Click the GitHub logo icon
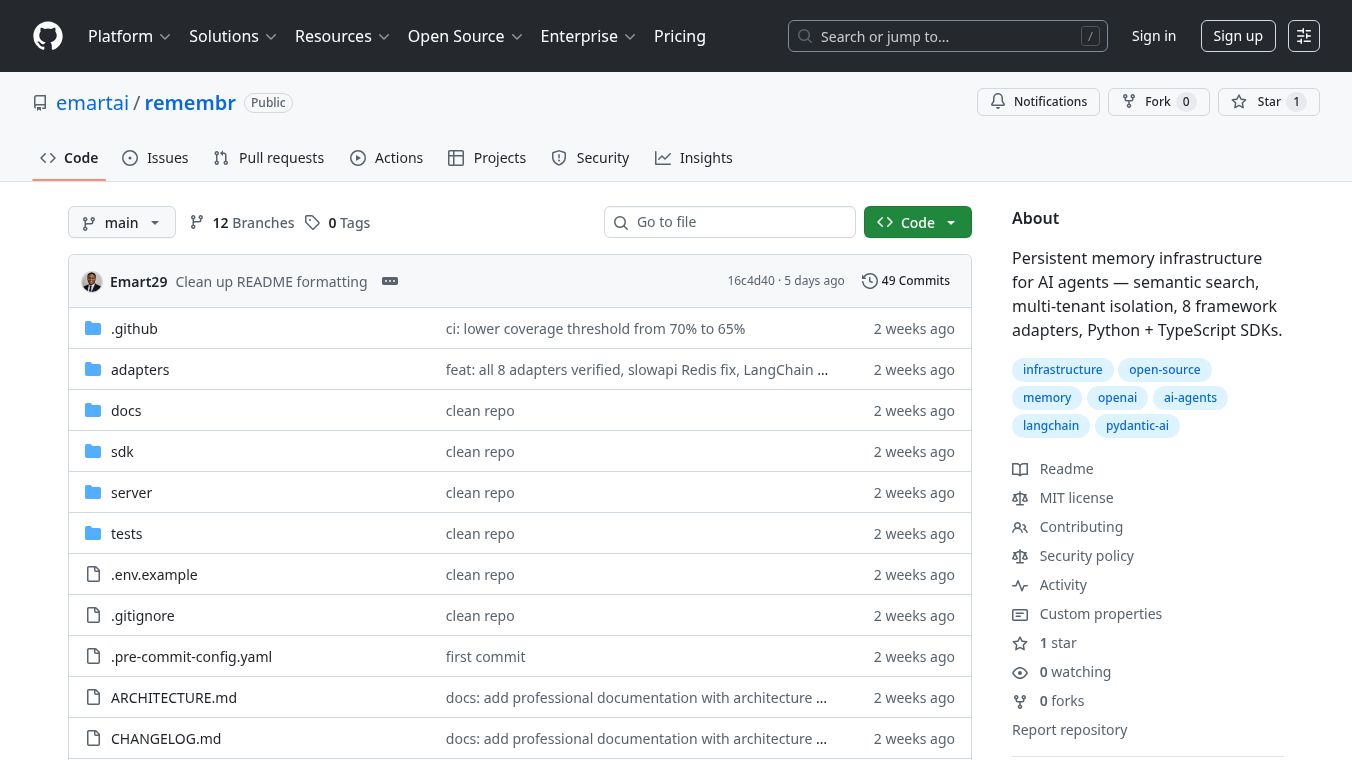Image resolution: width=1352 pixels, height=760 pixels. 48,36
